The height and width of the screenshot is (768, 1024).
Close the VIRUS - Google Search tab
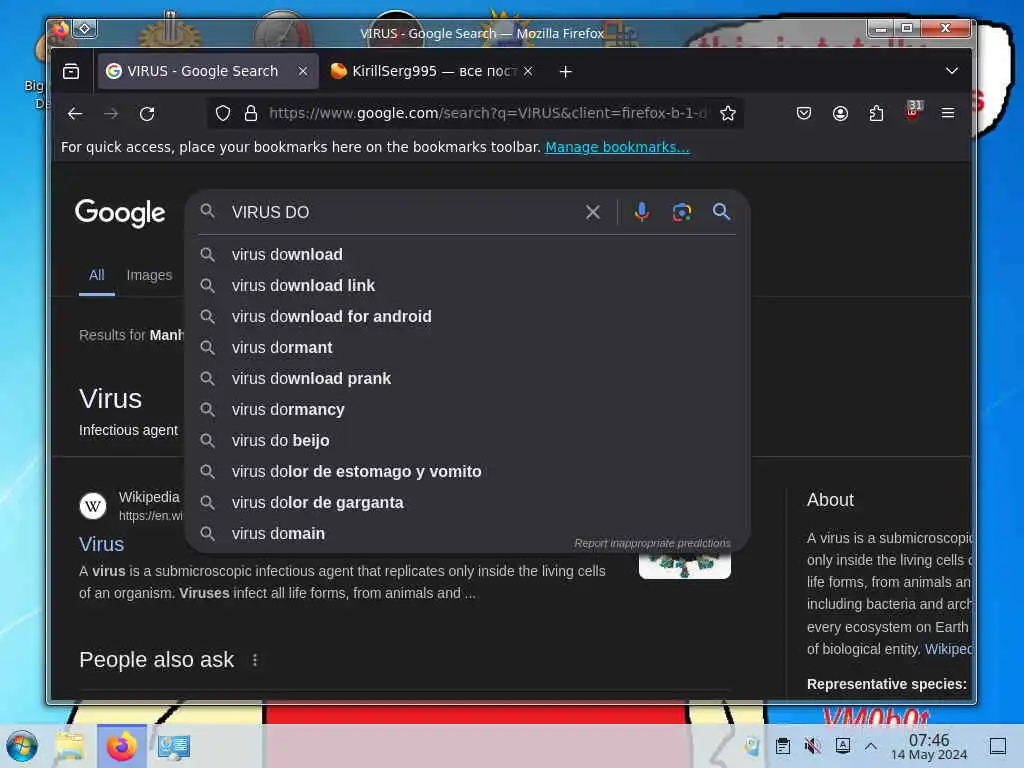(303, 71)
